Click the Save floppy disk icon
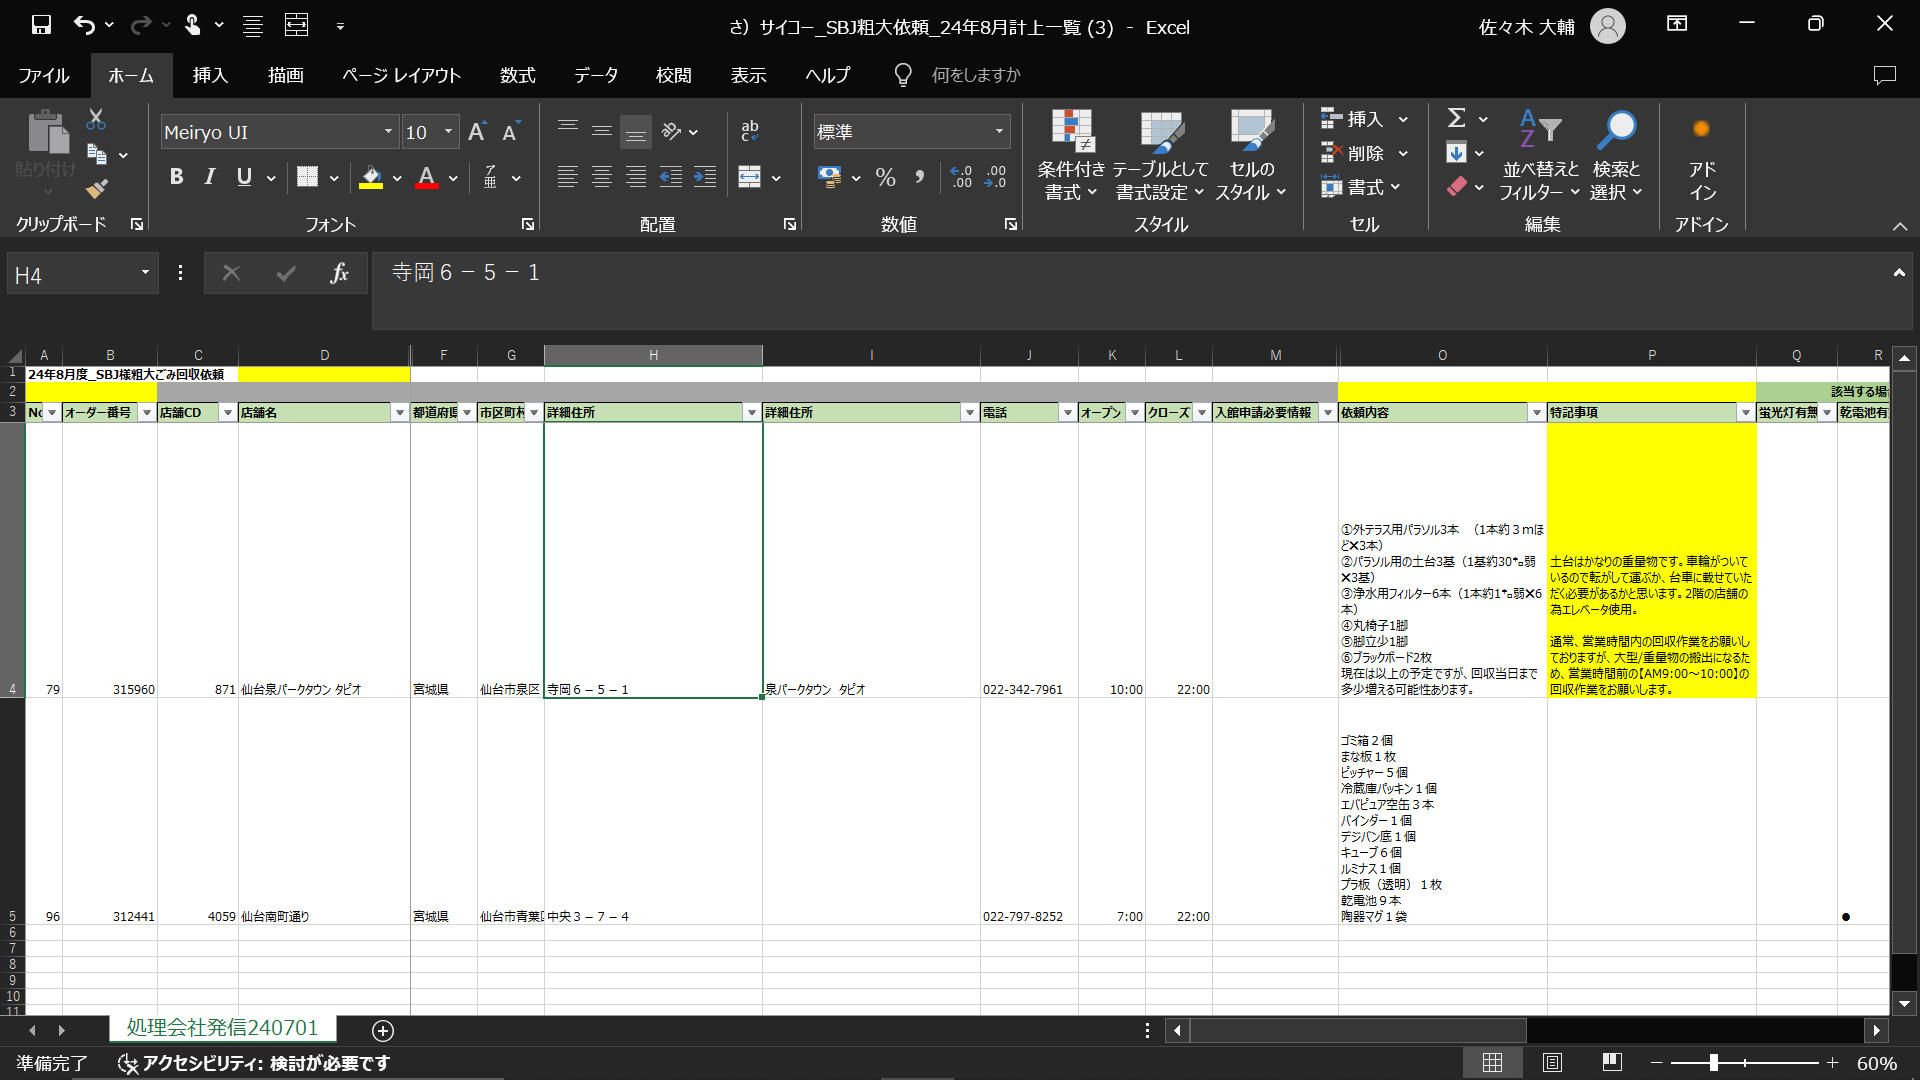 coord(41,26)
